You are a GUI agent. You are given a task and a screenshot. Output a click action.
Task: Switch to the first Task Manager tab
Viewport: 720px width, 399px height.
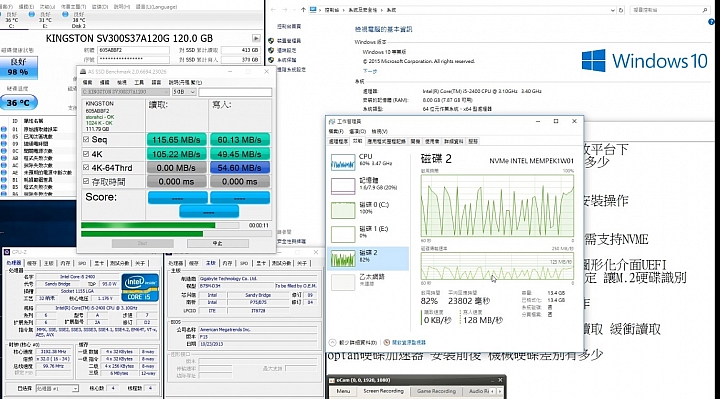tap(338, 141)
